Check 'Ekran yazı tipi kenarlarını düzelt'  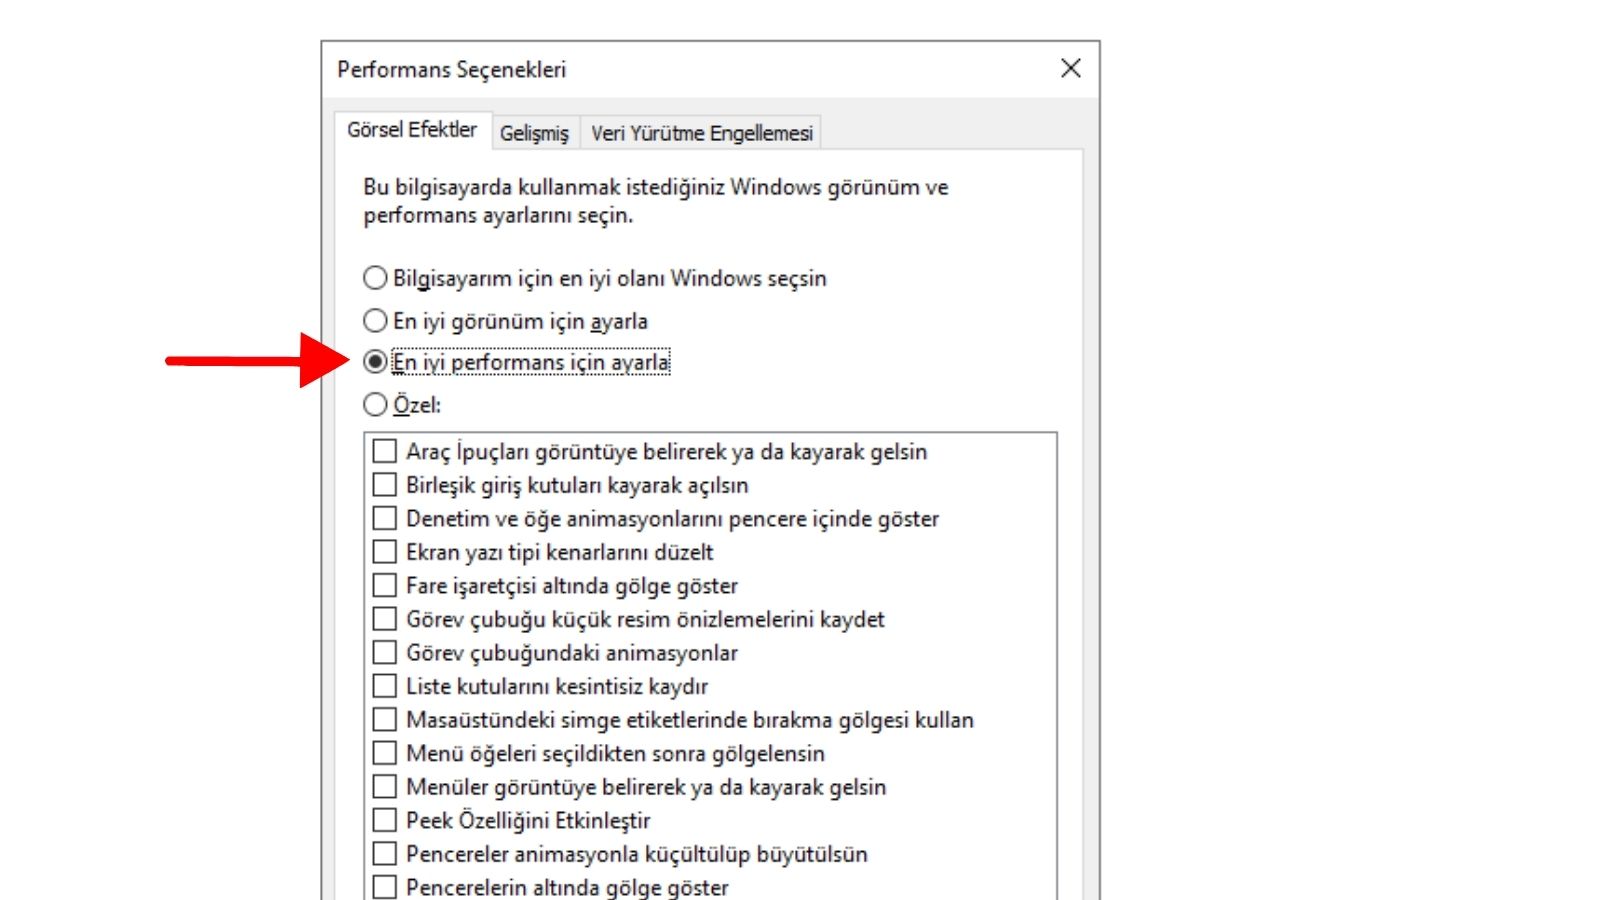click(385, 552)
